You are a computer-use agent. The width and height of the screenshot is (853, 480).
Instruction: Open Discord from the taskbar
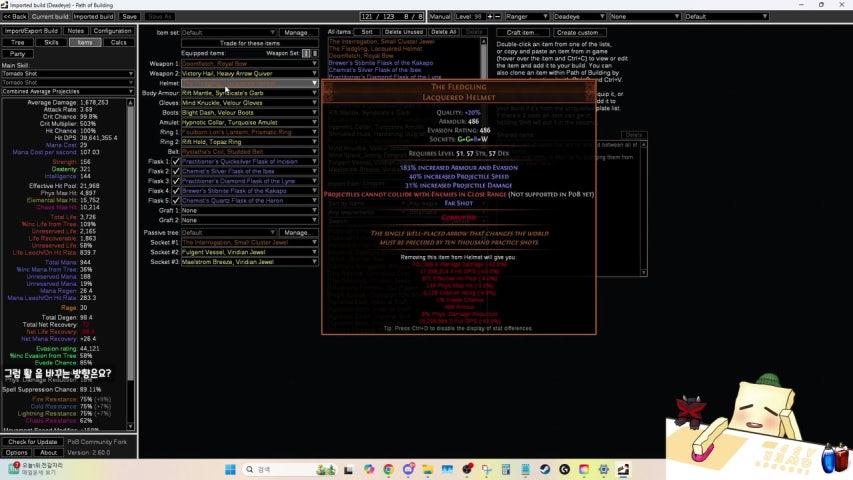point(408,469)
